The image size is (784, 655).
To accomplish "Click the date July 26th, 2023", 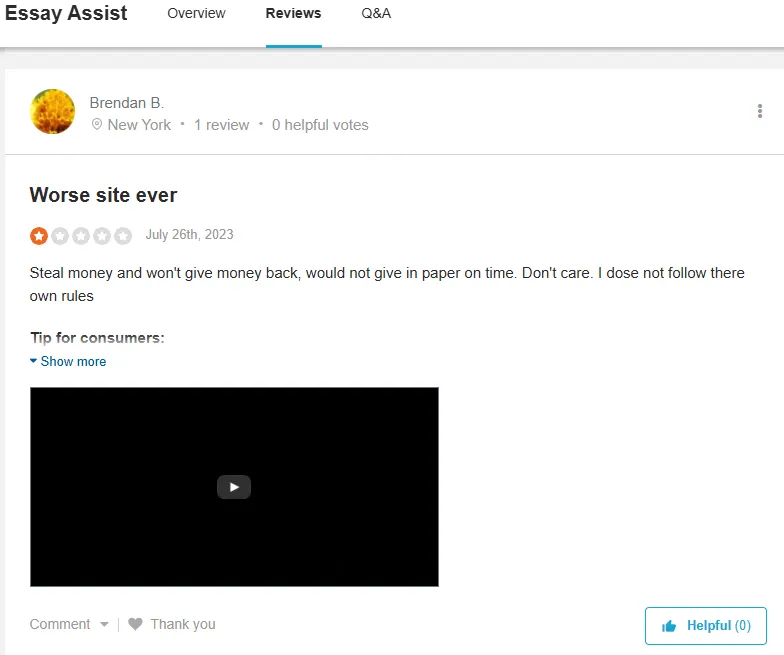I will pos(190,234).
